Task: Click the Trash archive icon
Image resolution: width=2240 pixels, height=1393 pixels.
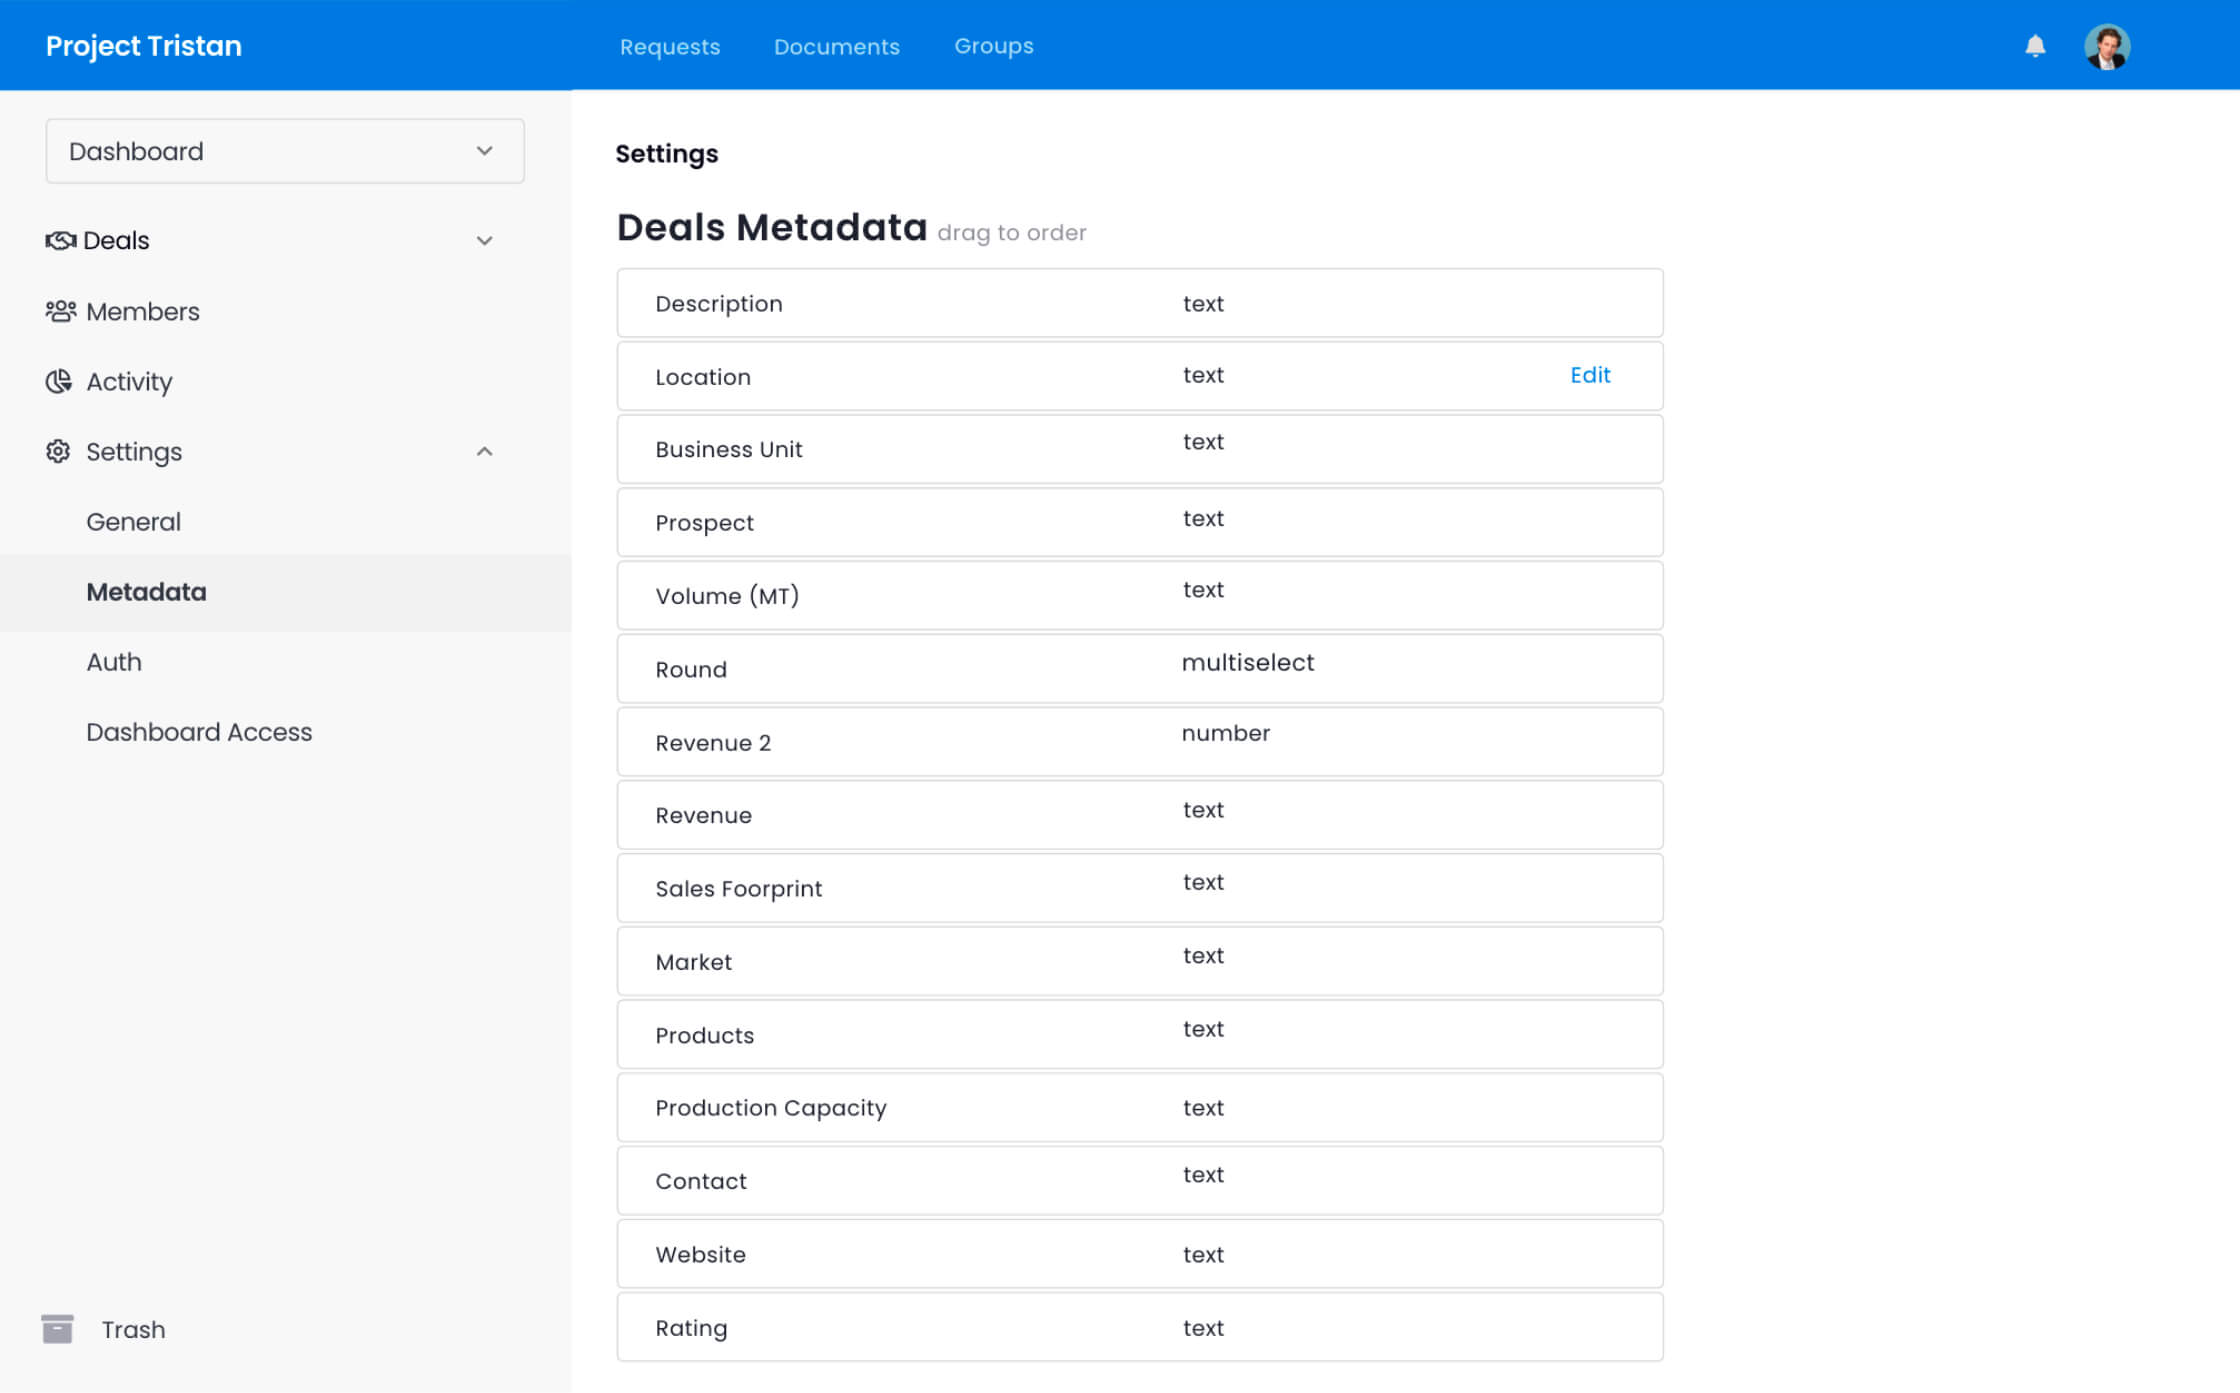Action: [58, 1329]
